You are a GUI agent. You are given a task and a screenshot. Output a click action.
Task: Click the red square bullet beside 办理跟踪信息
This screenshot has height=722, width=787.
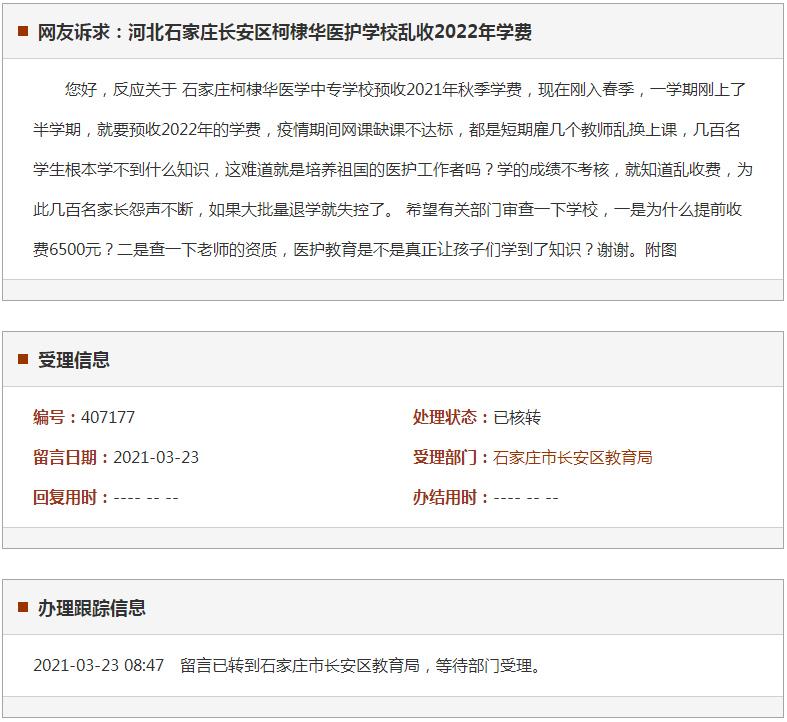point(23,608)
